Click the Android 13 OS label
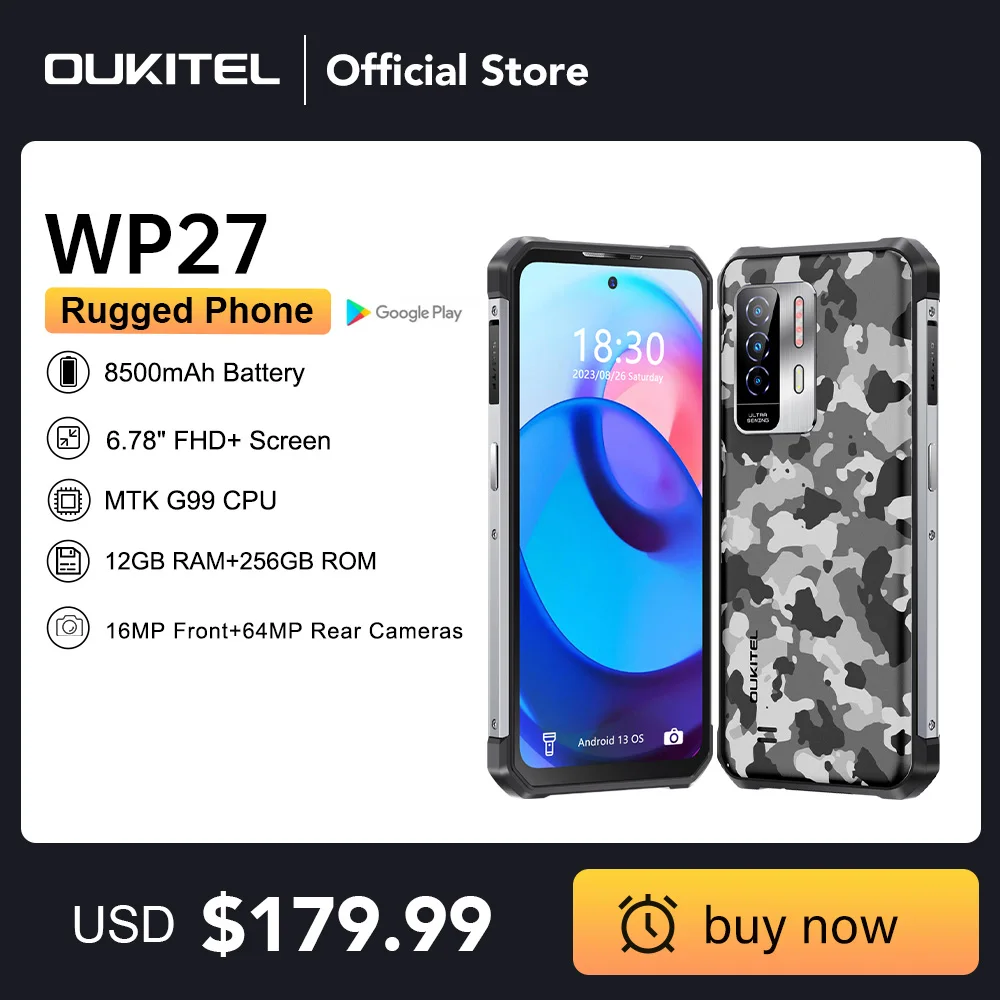Viewport: 1000px width, 1000px height. coord(610,740)
